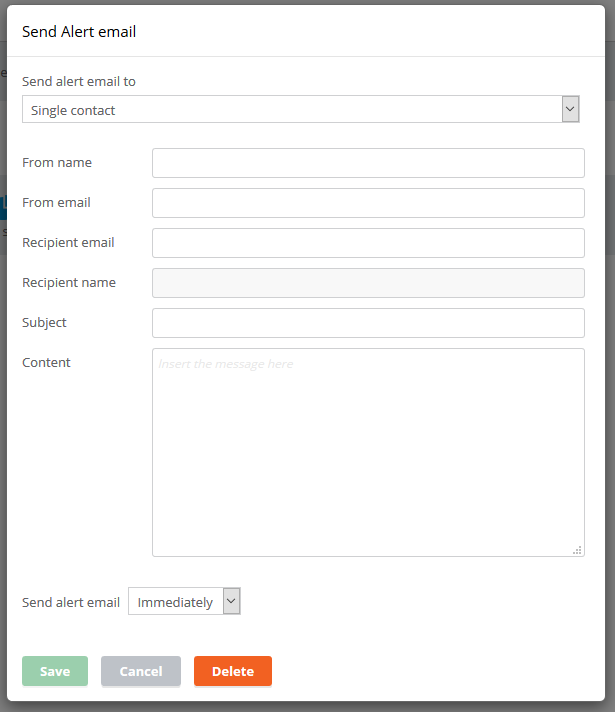The image size is (615, 712).
Task: Open the Immediately timing dropdown
Action: click(184, 601)
